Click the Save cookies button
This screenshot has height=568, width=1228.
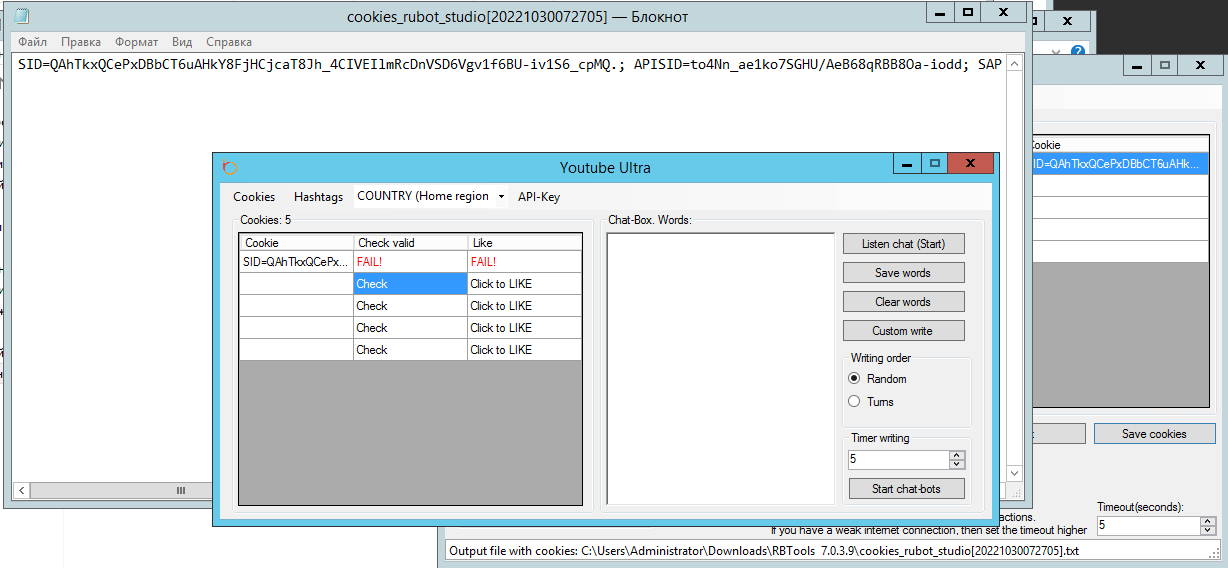coord(1154,434)
